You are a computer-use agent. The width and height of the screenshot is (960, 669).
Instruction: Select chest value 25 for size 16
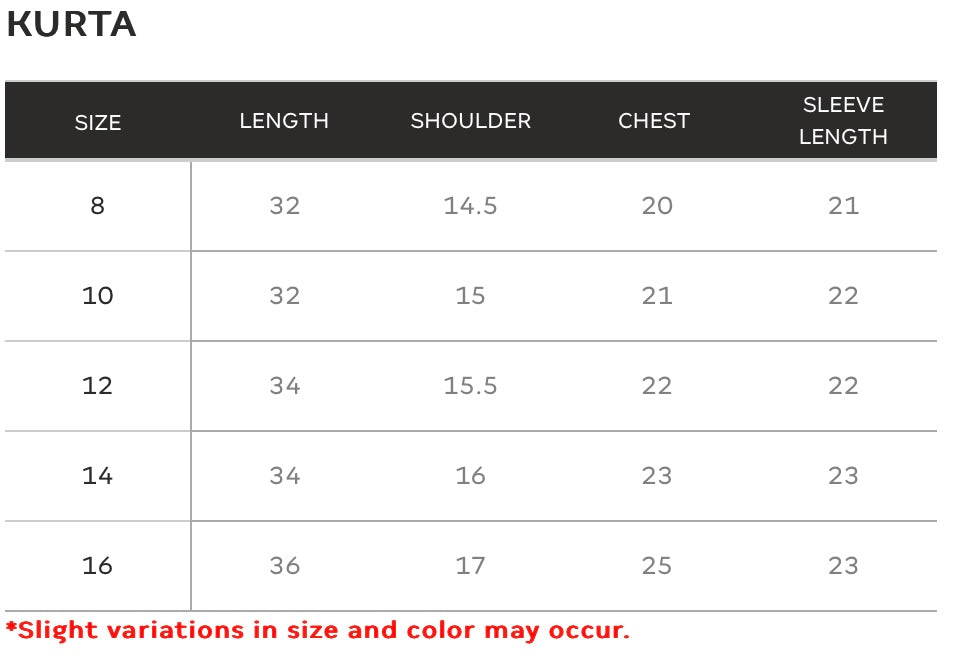pos(656,566)
